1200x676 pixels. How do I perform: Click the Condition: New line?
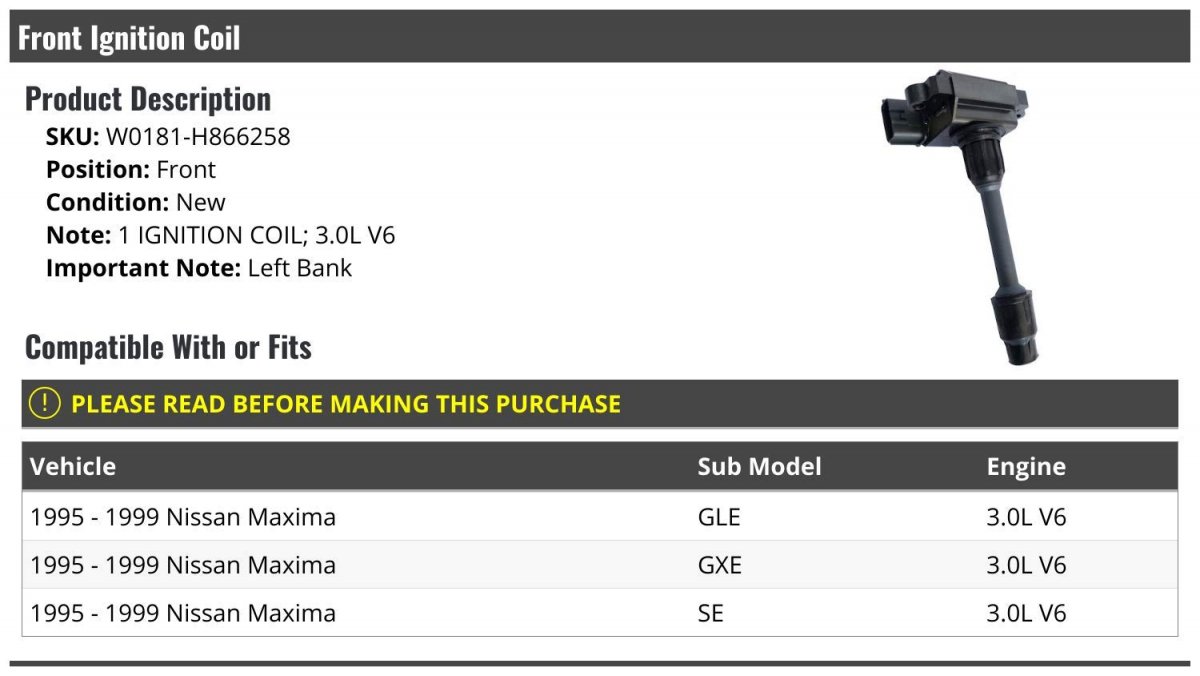coord(136,202)
